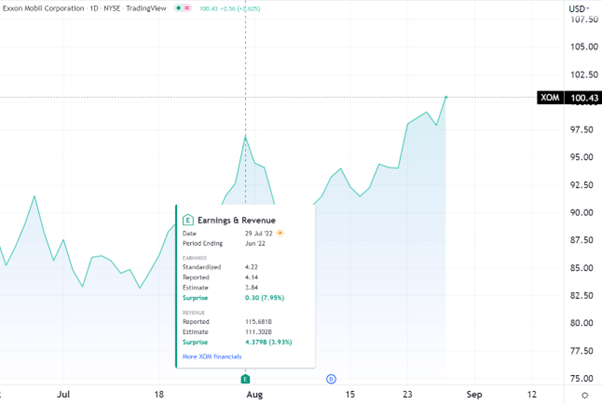Click the Earnings & Revenue E icon
Viewport: 602px width, 404px height.
coord(188,220)
